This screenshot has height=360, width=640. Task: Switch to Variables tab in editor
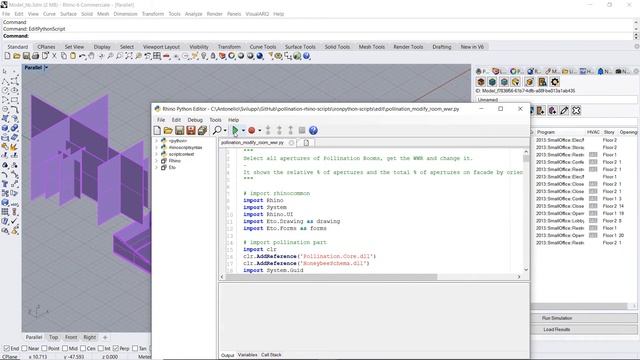pyautogui.click(x=247, y=355)
